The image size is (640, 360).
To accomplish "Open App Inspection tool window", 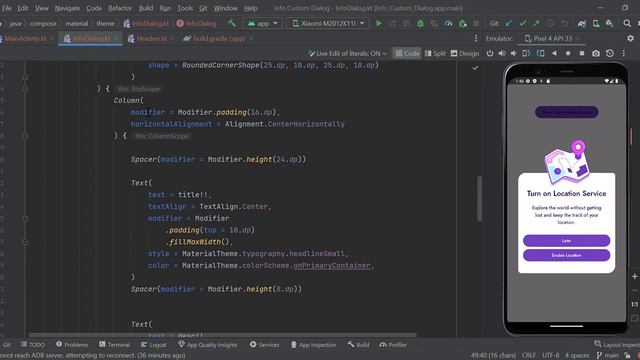I will pyautogui.click(x=313, y=344).
